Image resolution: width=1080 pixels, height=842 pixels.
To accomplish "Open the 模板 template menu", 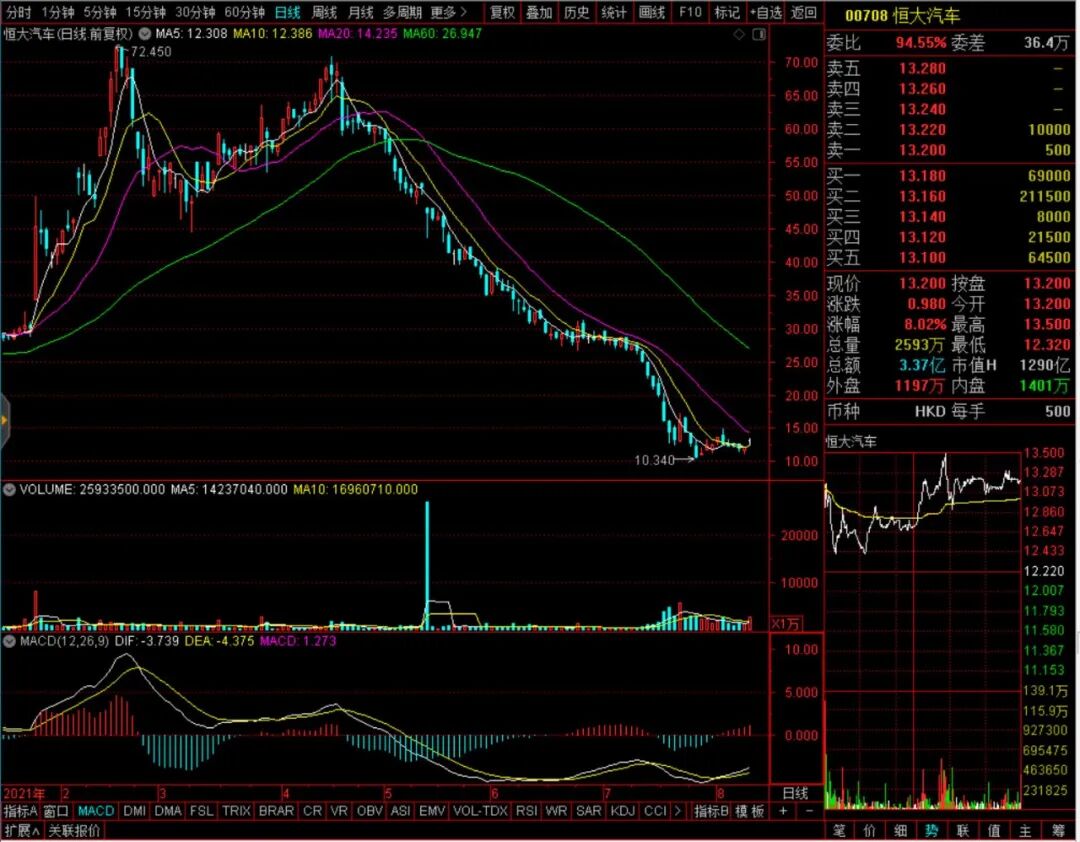I will click(749, 811).
